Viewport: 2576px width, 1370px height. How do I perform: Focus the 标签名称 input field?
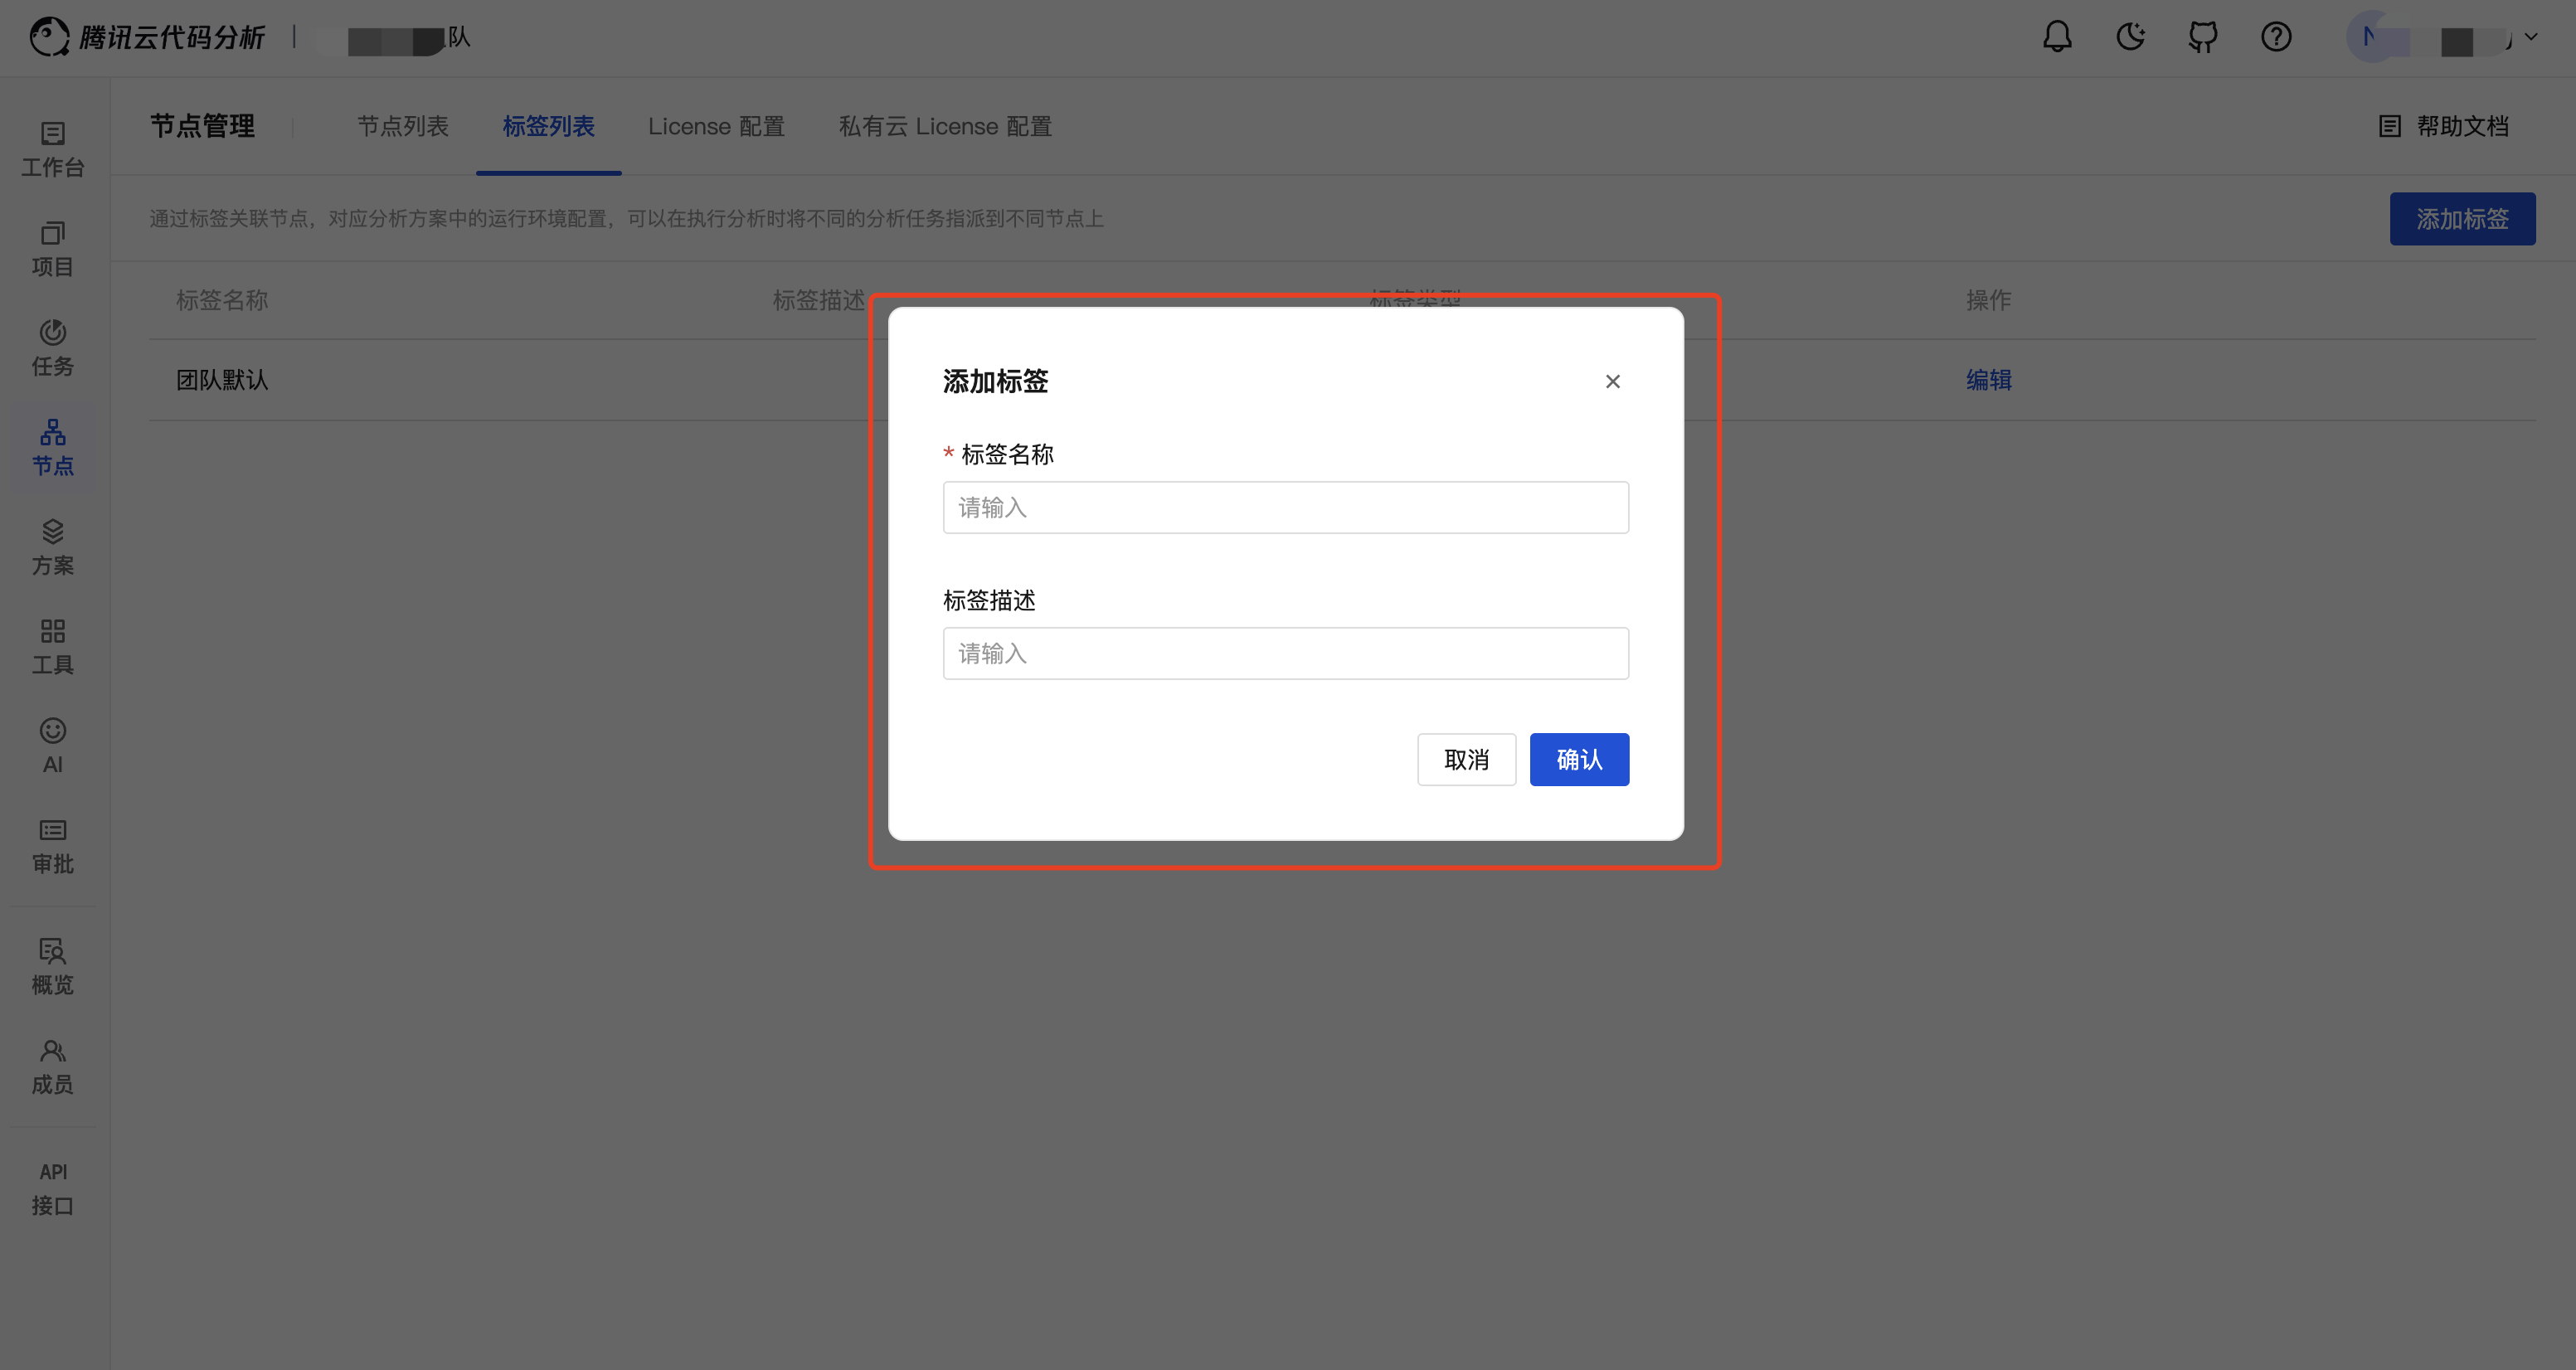[1285, 507]
